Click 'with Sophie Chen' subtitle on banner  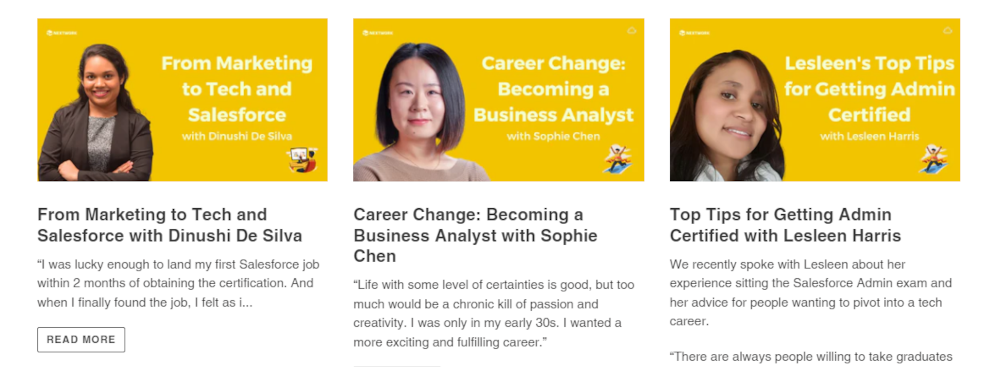click(x=553, y=136)
